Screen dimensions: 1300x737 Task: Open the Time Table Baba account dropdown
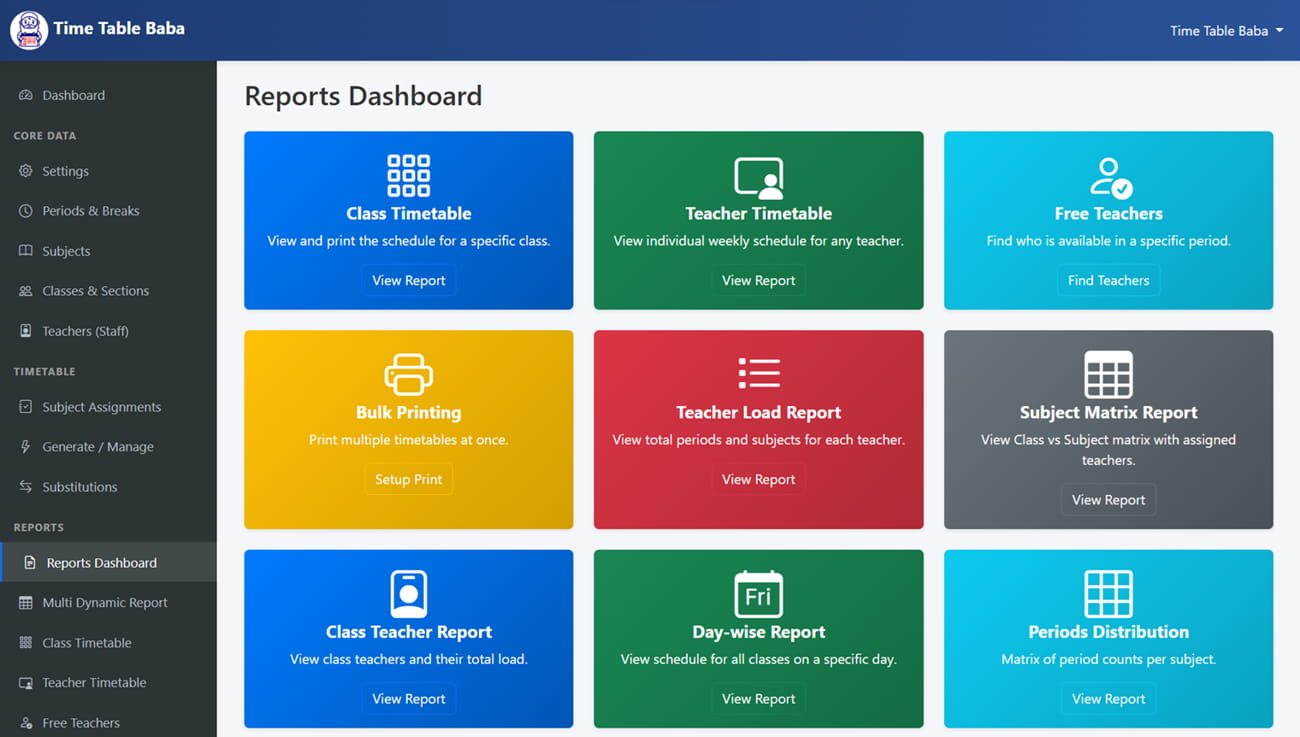(x=1226, y=30)
